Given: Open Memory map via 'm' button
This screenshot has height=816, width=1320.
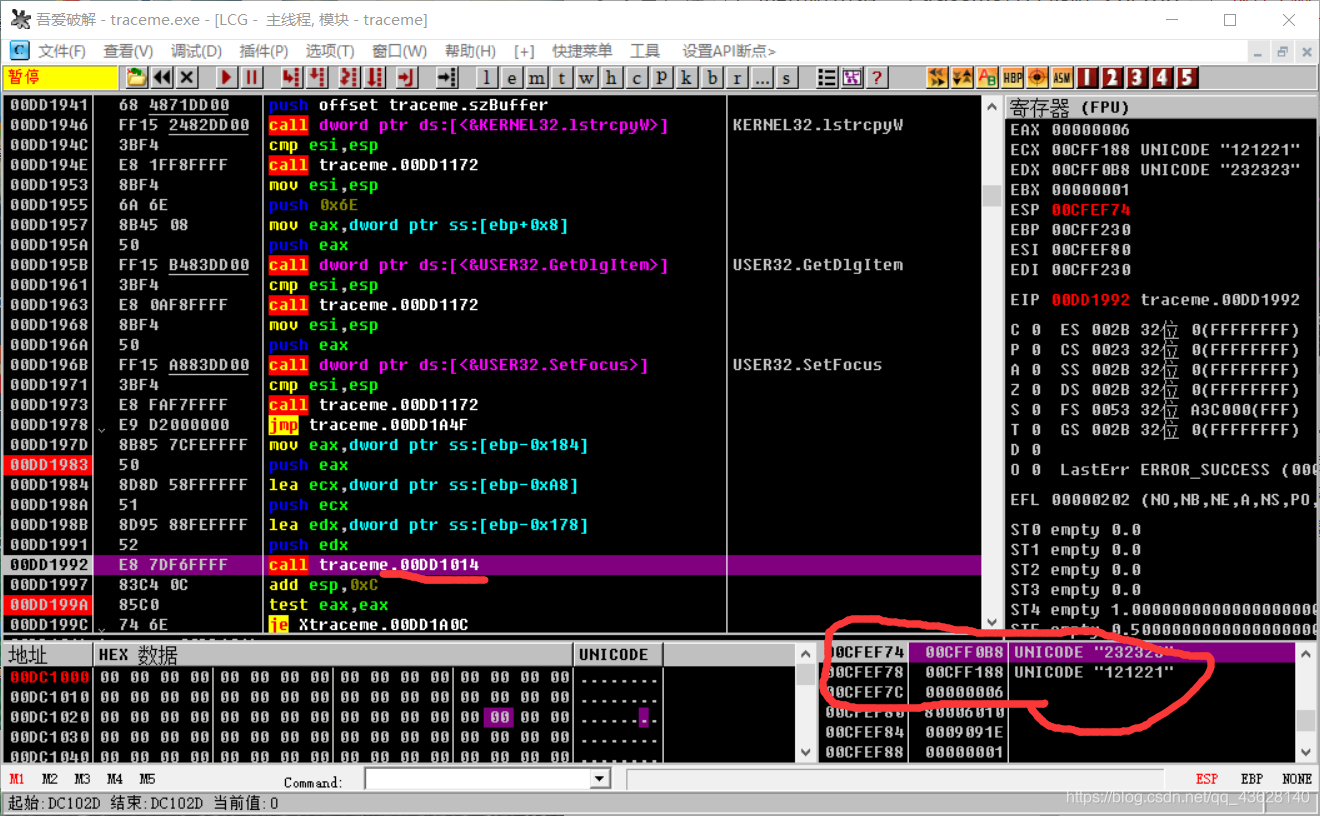Looking at the screenshot, I should (x=537, y=78).
